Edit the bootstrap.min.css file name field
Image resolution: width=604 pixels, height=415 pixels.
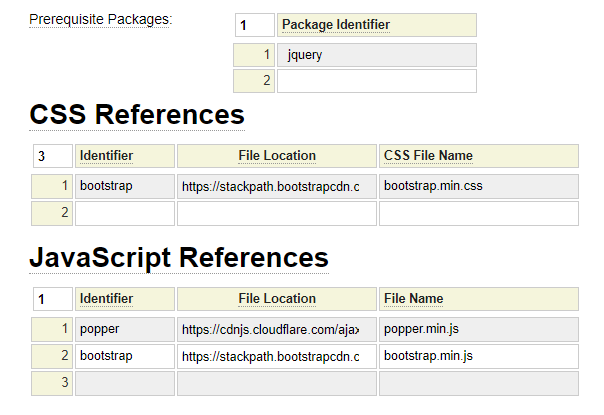478,186
